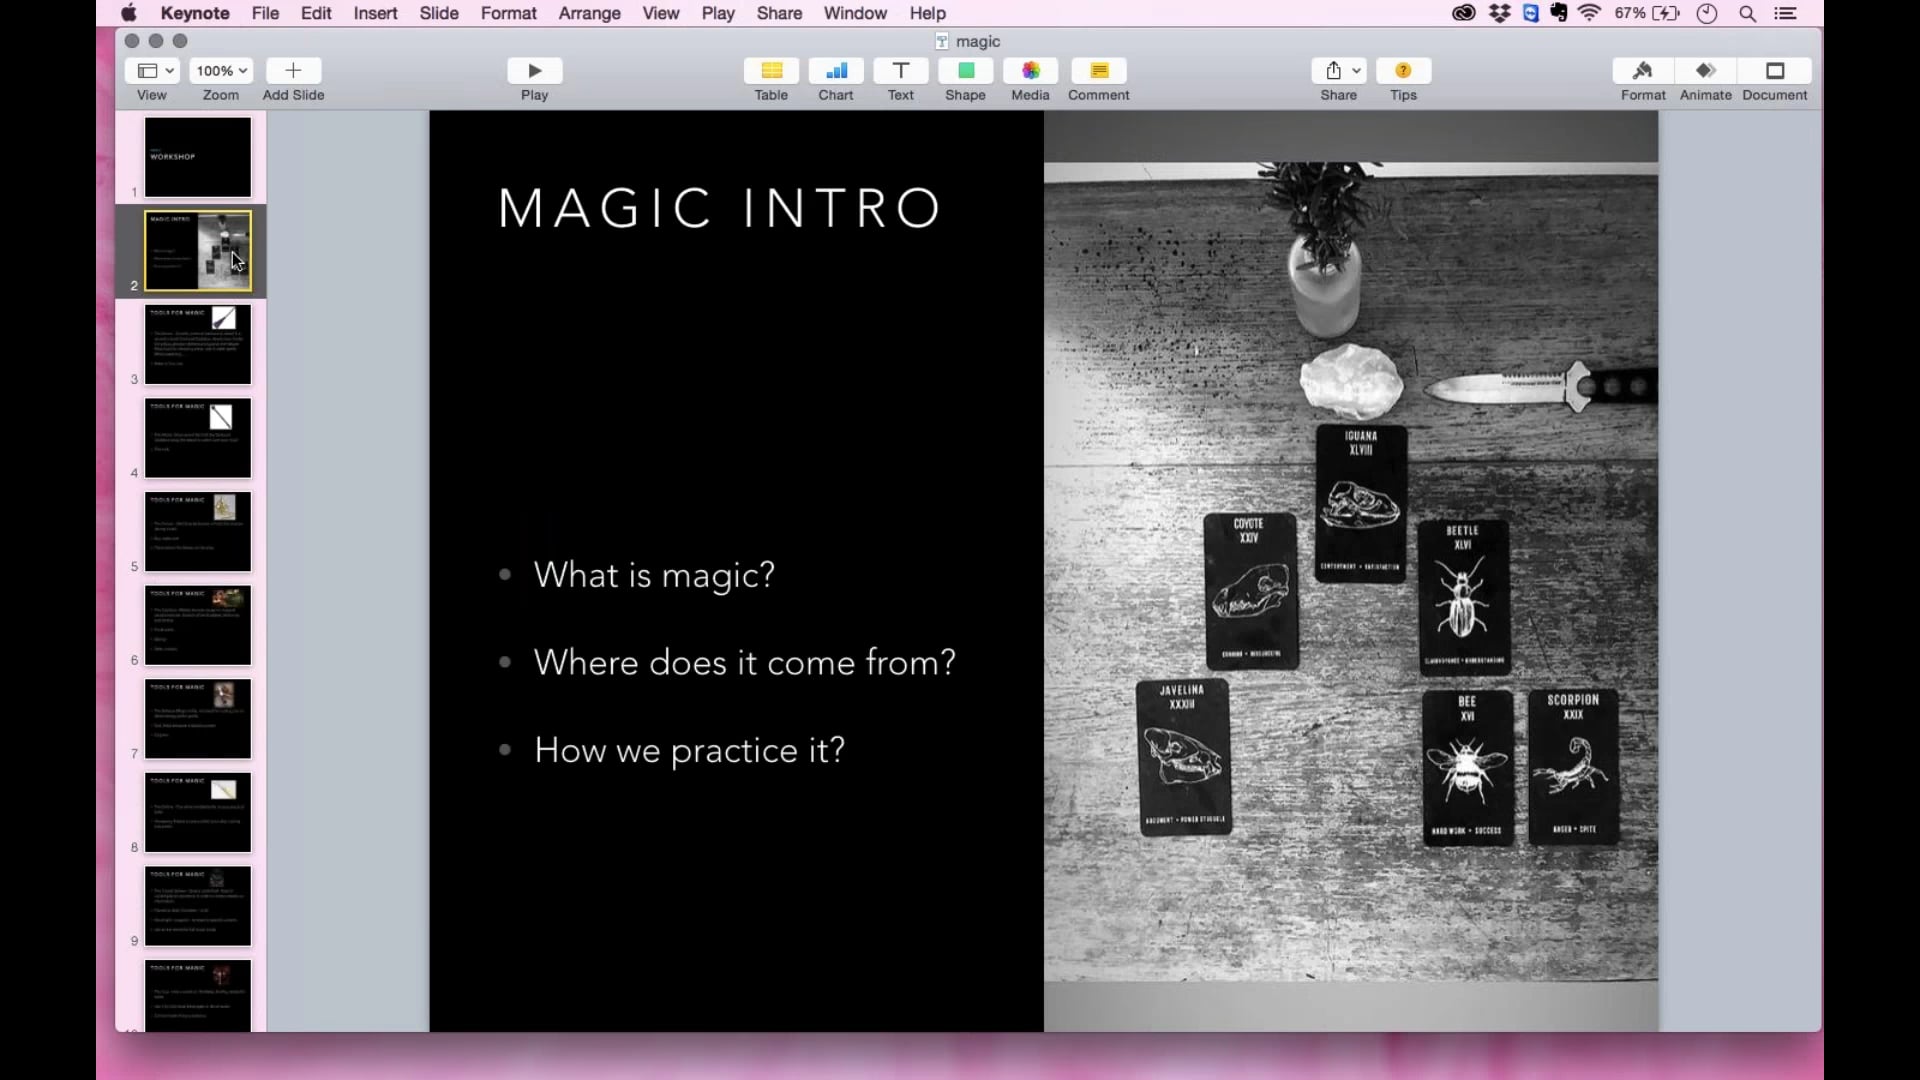Open the Slide menu
1920x1080 pixels.
439,13
